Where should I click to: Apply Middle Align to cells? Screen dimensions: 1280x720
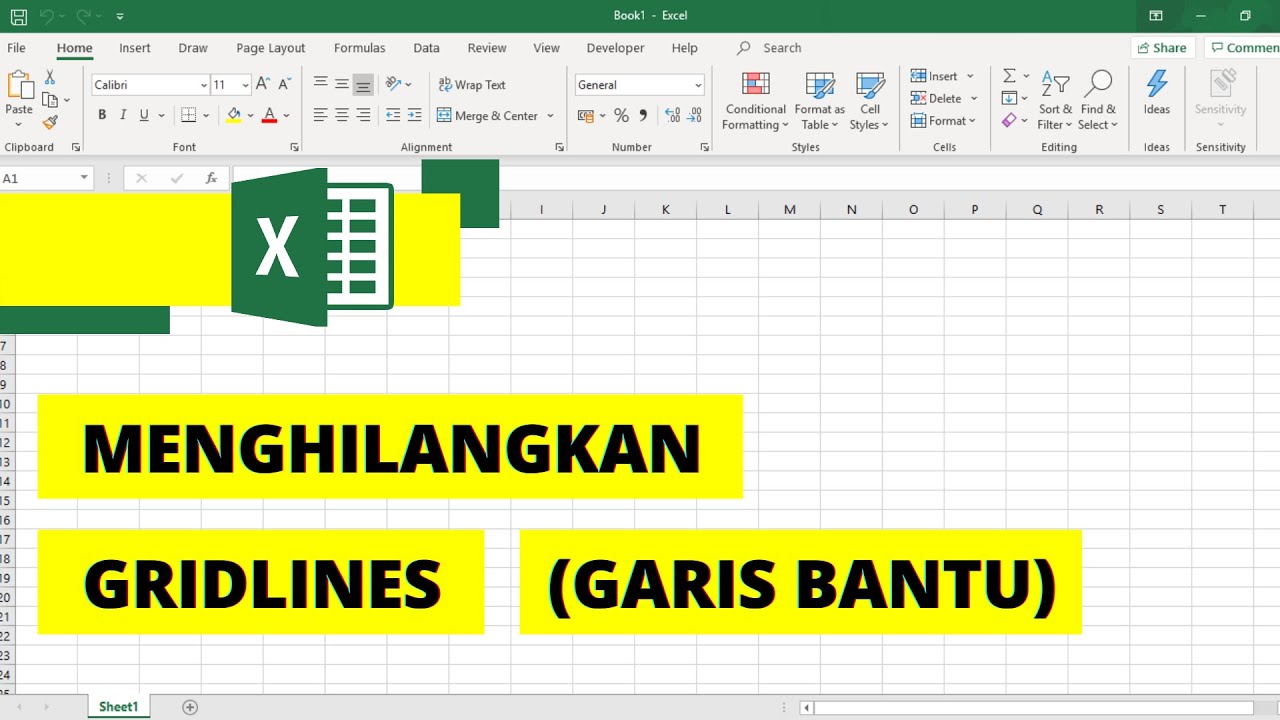click(342, 85)
